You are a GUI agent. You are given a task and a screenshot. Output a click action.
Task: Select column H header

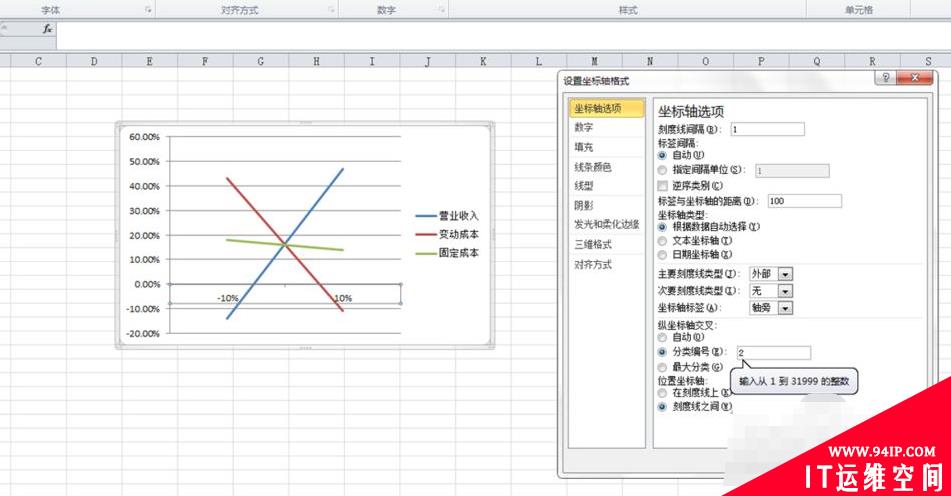[x=317, y=61]
